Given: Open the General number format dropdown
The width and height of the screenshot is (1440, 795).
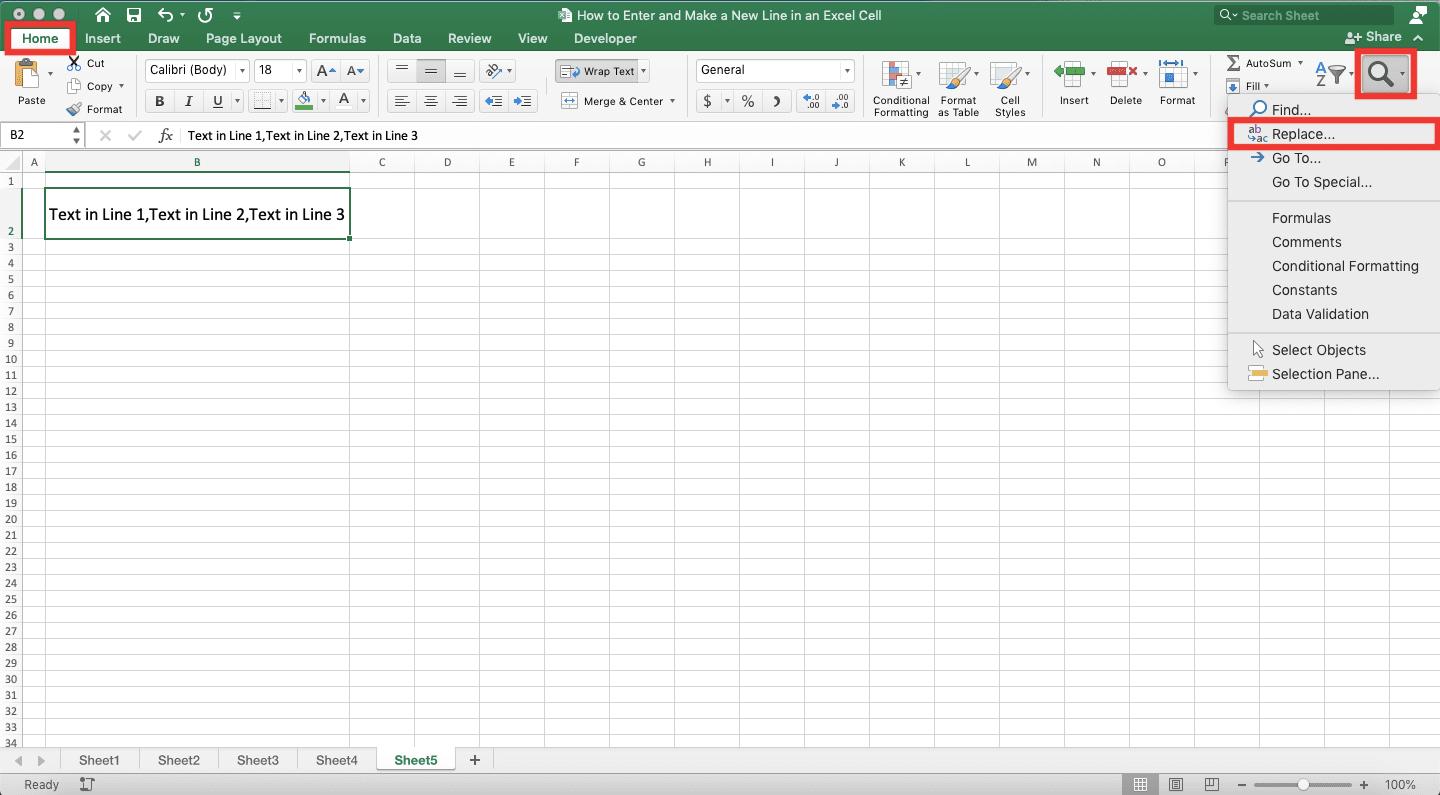Looking at the screenshot, I should pos(847,70).
